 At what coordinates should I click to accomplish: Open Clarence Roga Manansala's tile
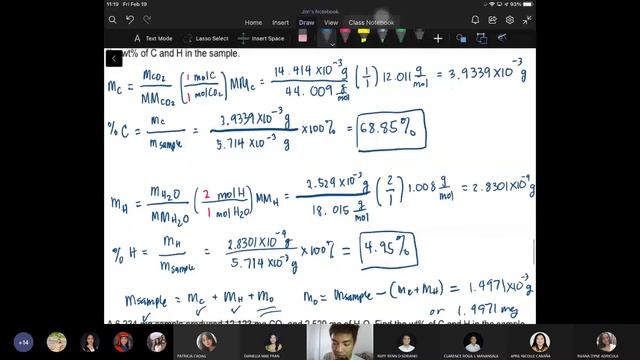tap(473, 342)
